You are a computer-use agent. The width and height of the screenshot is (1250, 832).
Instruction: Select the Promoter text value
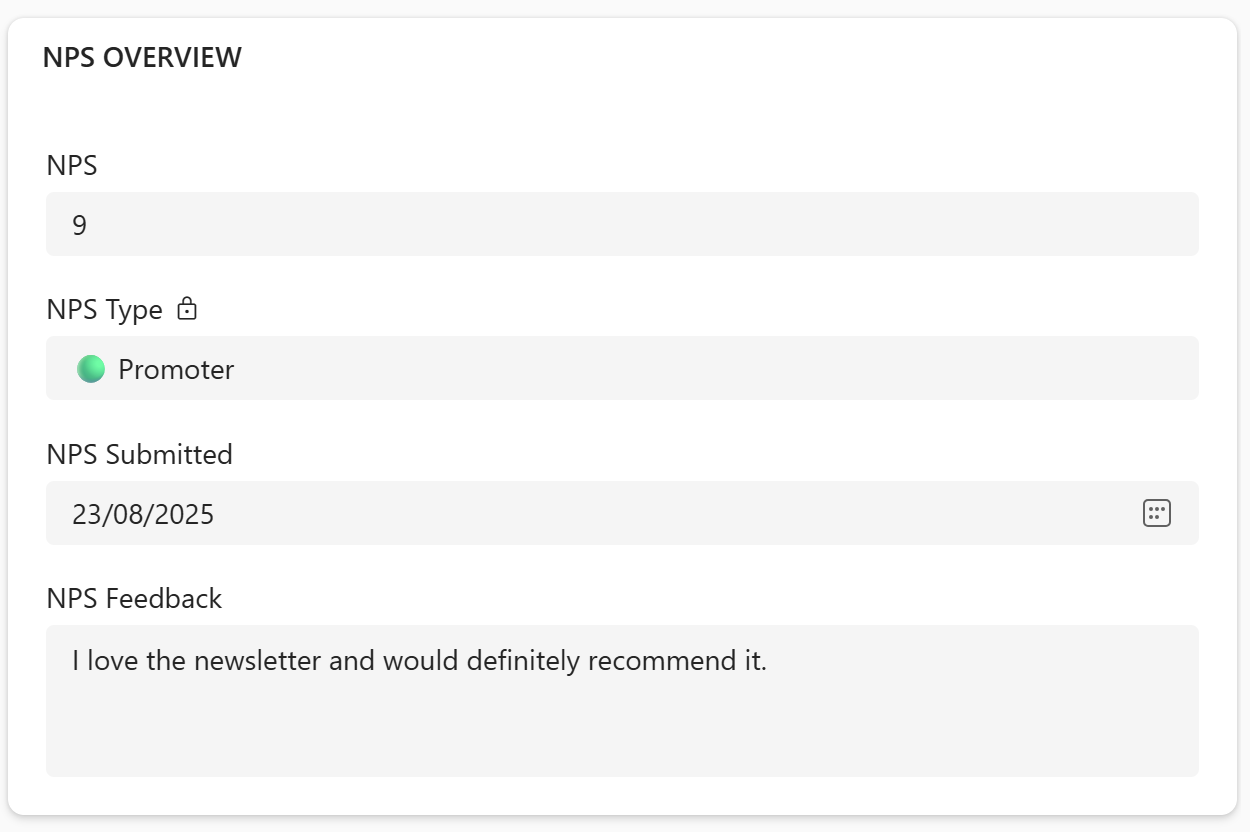coord(176,369)
